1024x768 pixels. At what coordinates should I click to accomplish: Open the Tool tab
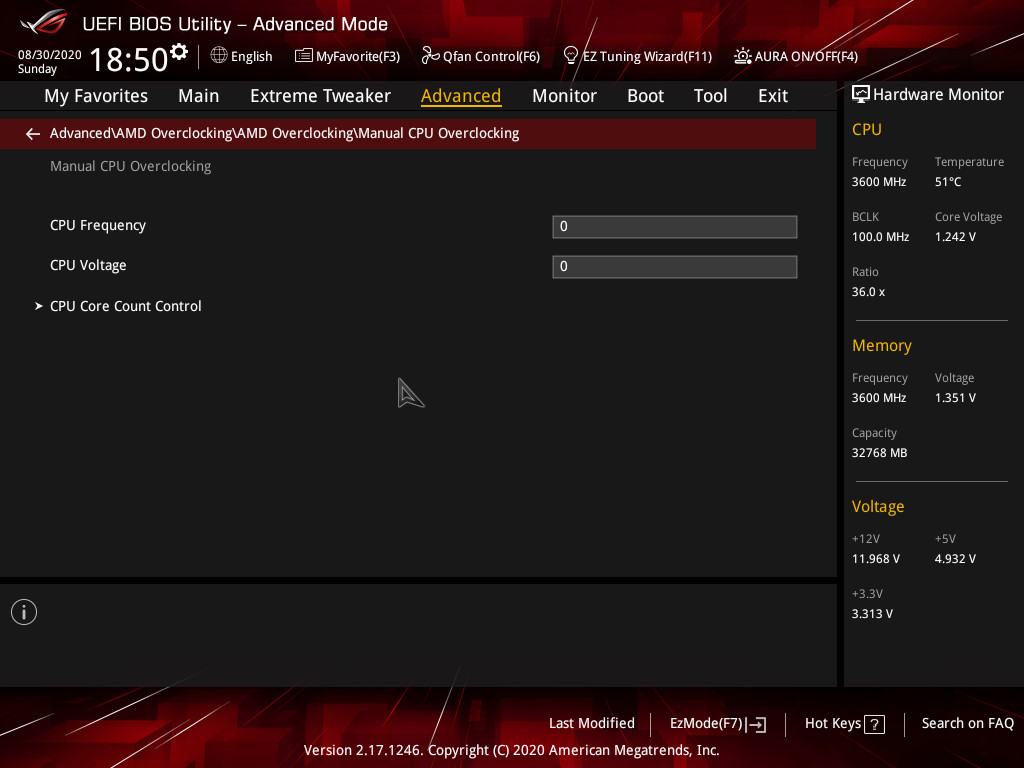[x=710, y=96]
